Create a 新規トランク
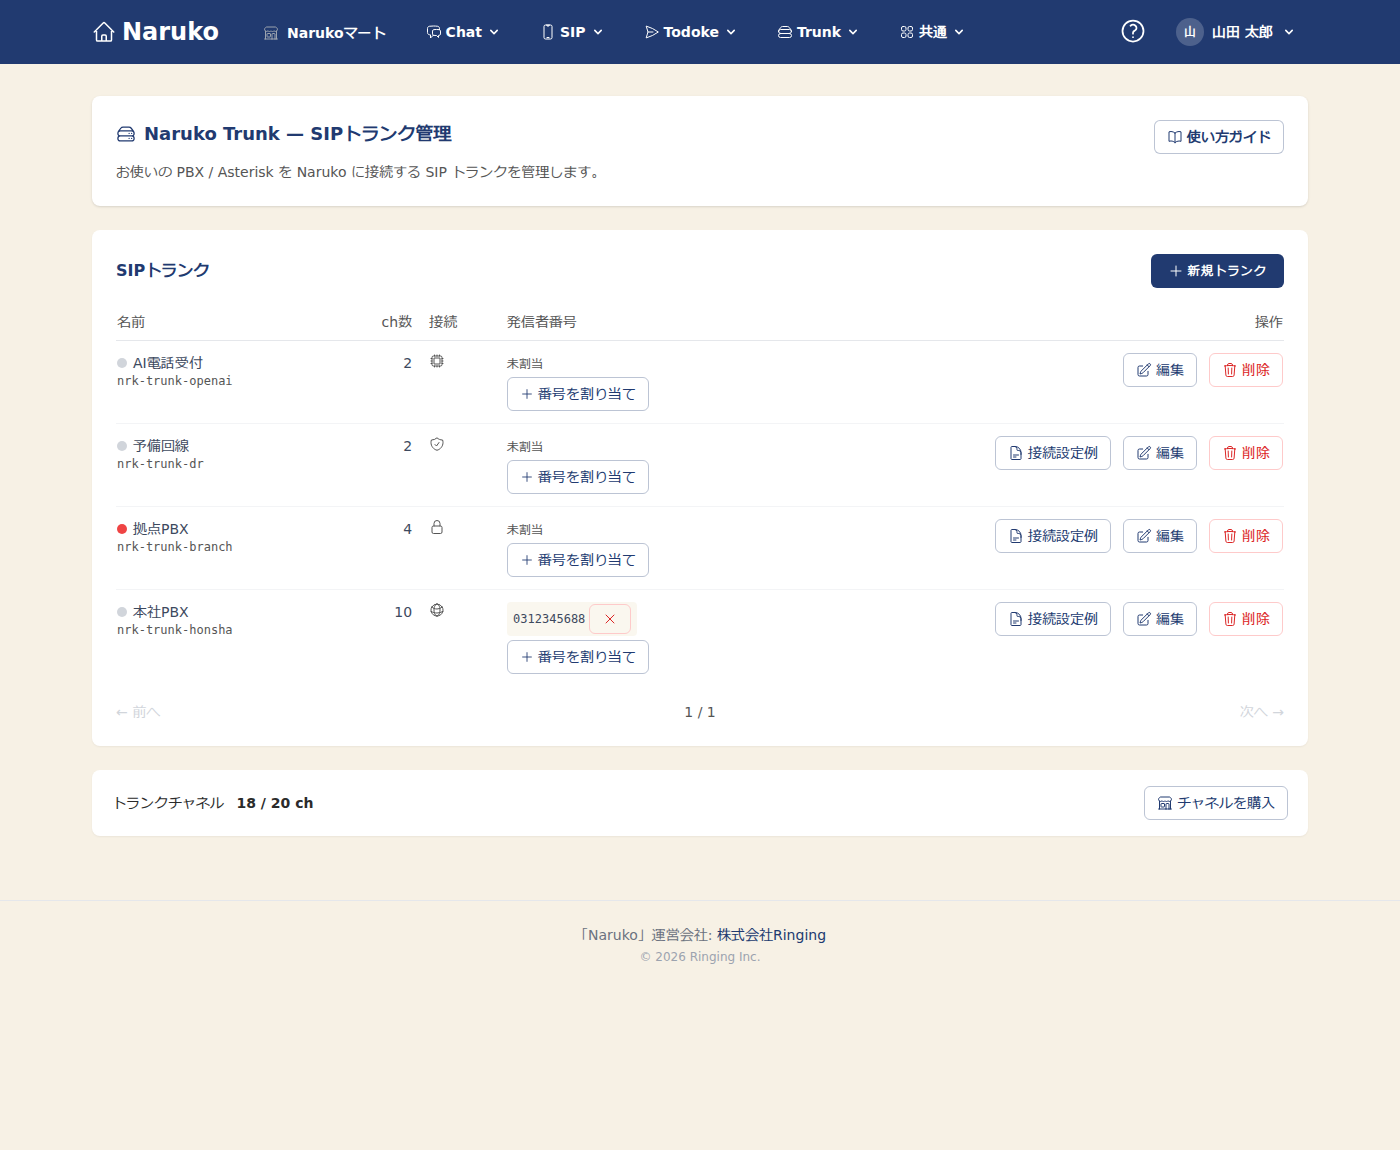The width and height of the screenshot is (1400, 1150). pyautogui.click(x=1217, y=271)
